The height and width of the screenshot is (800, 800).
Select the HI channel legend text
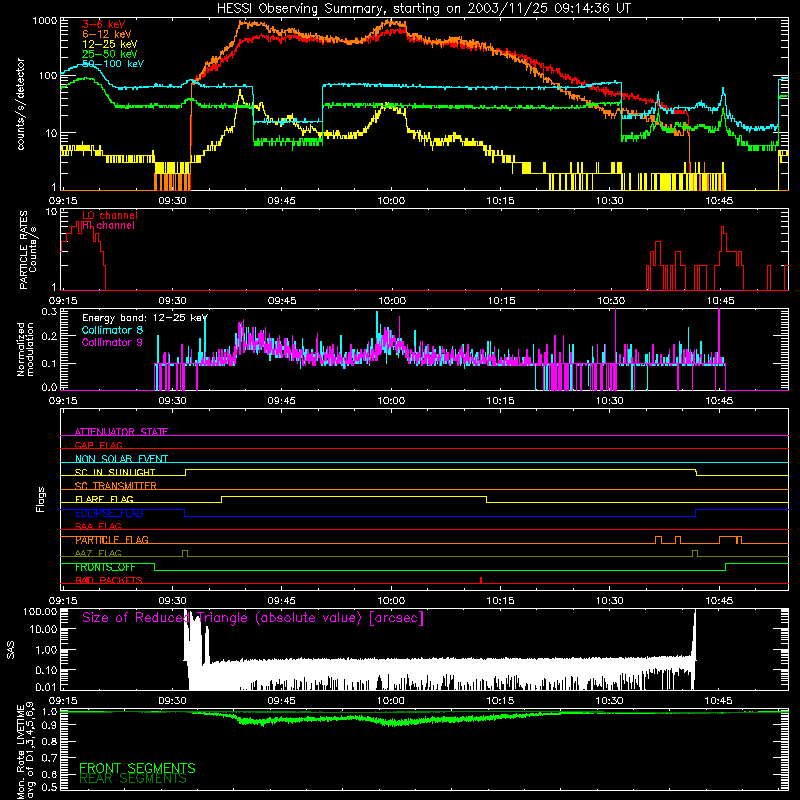[108, 226]
